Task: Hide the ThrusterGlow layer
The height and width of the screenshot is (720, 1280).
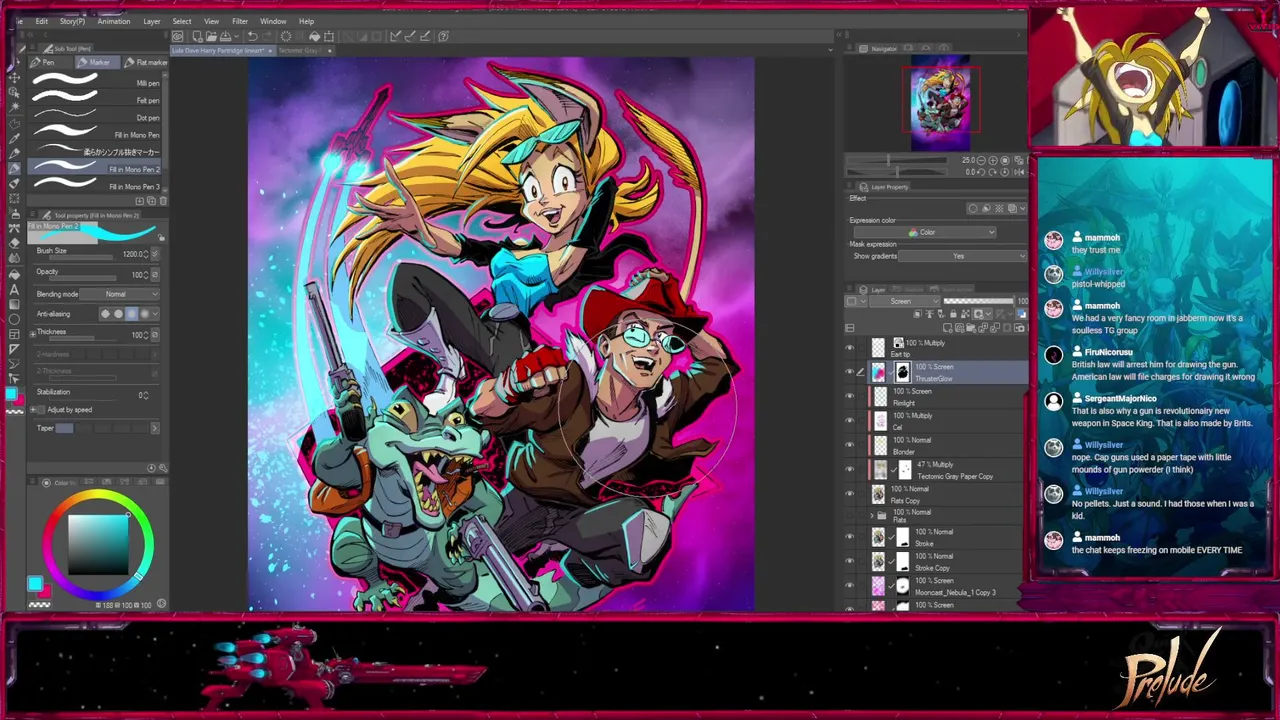Action: point(850,372)
